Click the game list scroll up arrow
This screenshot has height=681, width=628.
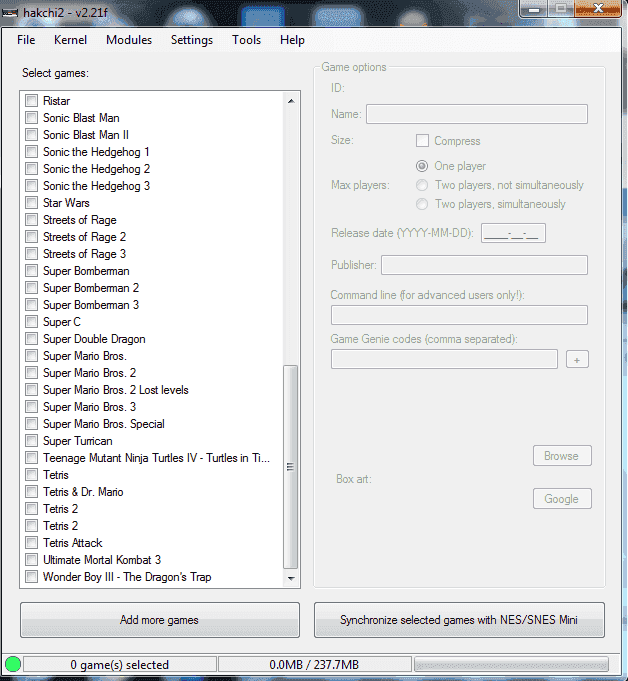[291, 101]
